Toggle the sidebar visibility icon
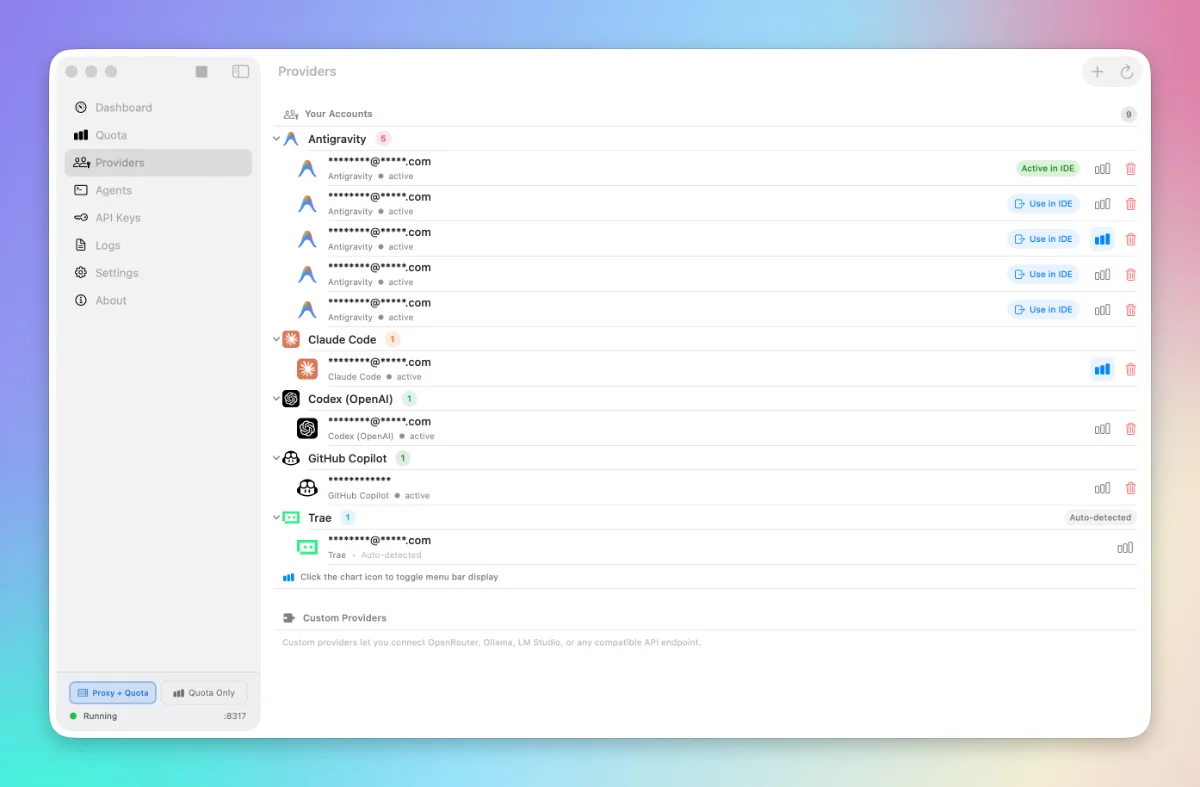The width and height of the screenshot is (1200, 787). 241,72
